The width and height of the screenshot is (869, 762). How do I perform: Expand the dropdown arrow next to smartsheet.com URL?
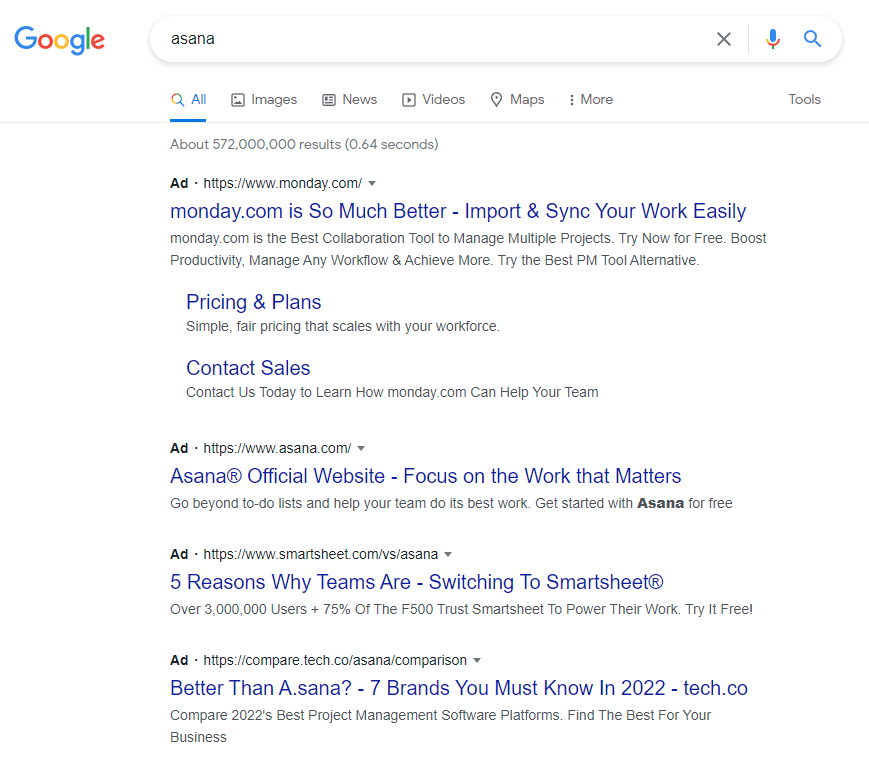coord(448,554)
